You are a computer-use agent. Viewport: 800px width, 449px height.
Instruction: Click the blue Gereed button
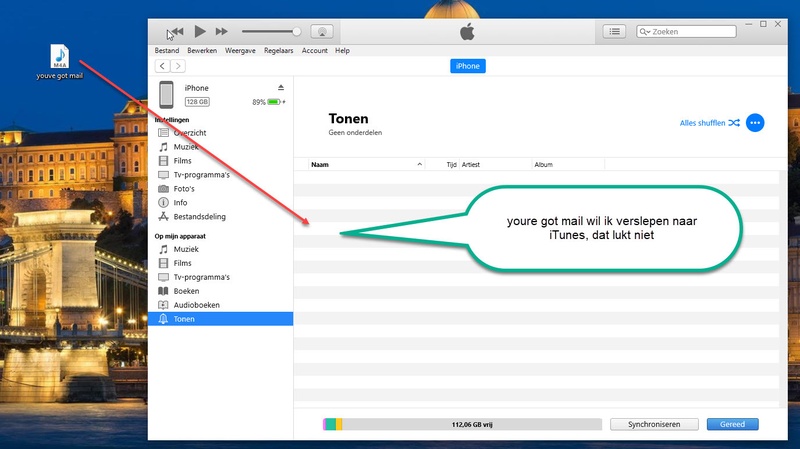[x=732, y=424]
